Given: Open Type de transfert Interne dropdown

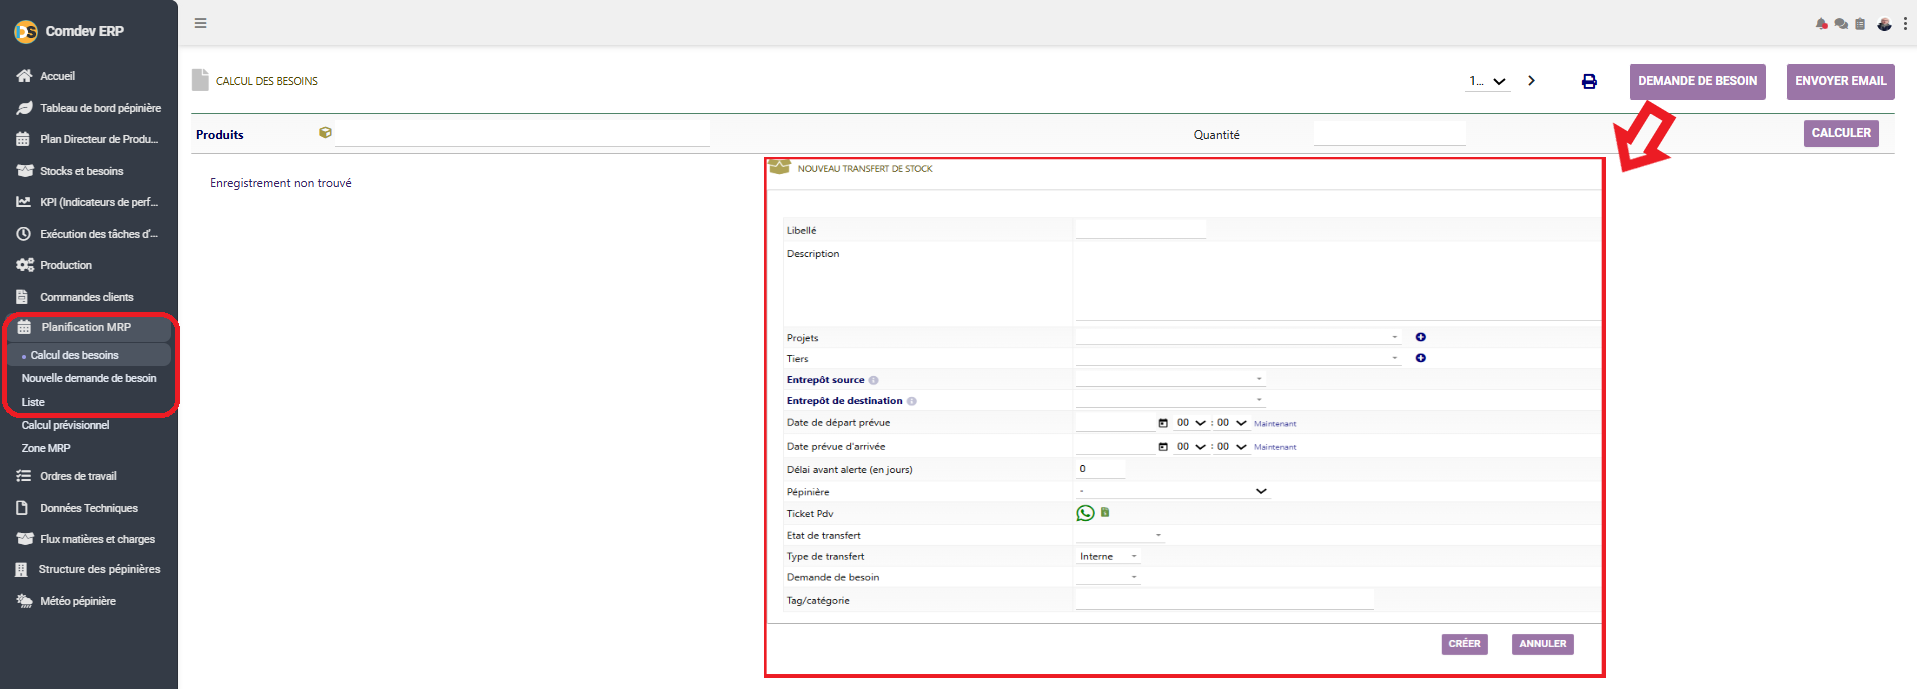Looking at the screenshot, I should coord(1108,556).
